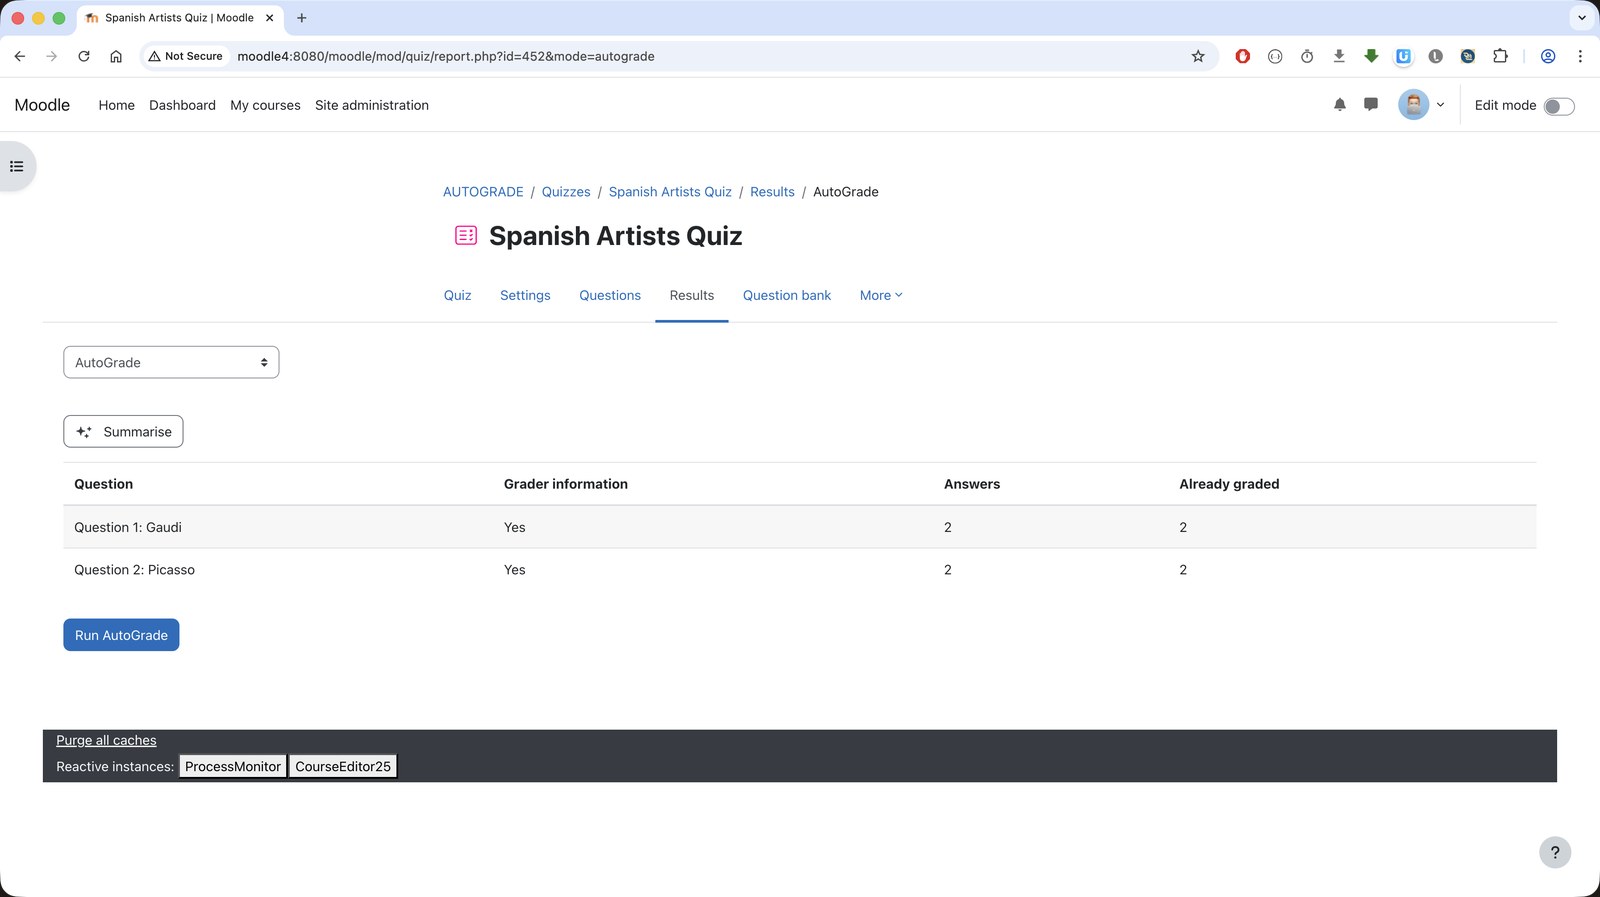Close the Spanish Artists Quiz browser tab
The height and width of the screenshot is (897, 1600).
269,17
